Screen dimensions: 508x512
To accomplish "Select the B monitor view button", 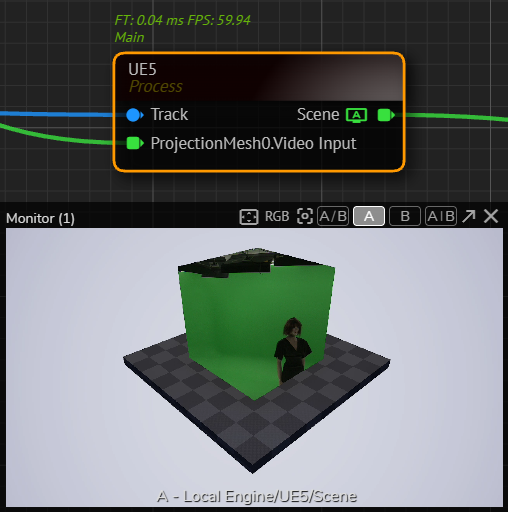I will (x=405, y=216).
